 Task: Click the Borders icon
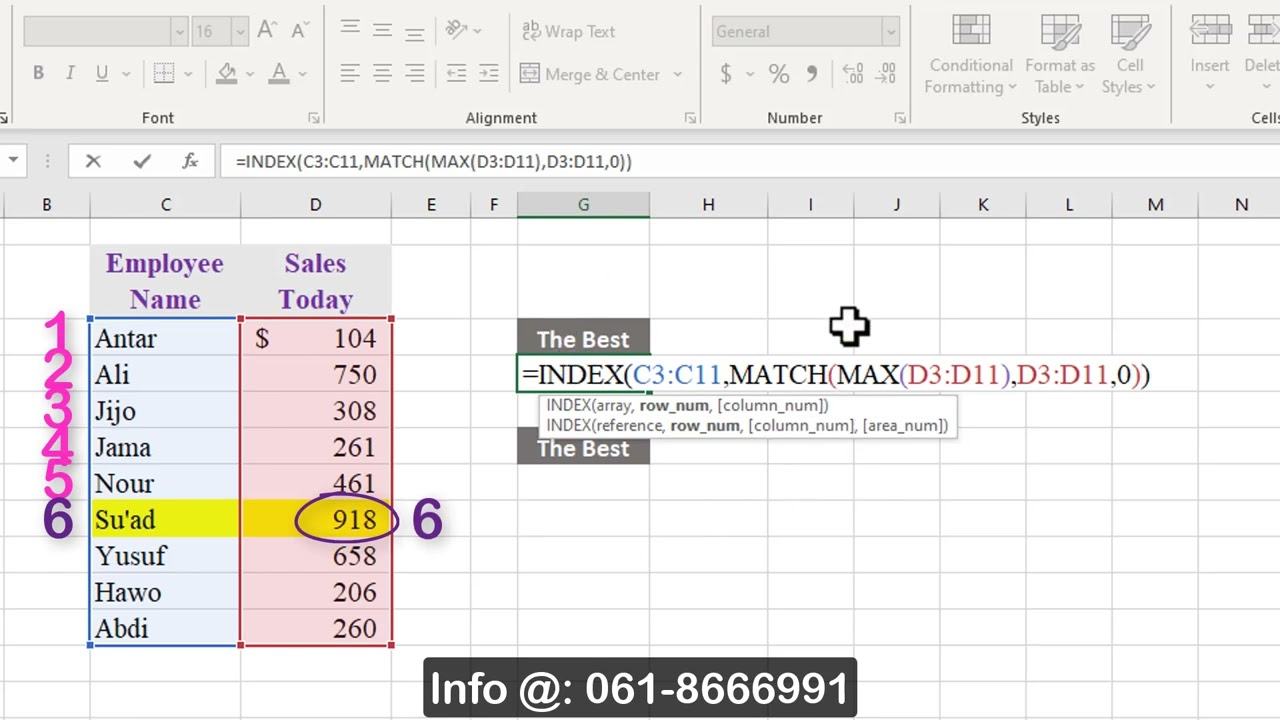click(164, 74)
